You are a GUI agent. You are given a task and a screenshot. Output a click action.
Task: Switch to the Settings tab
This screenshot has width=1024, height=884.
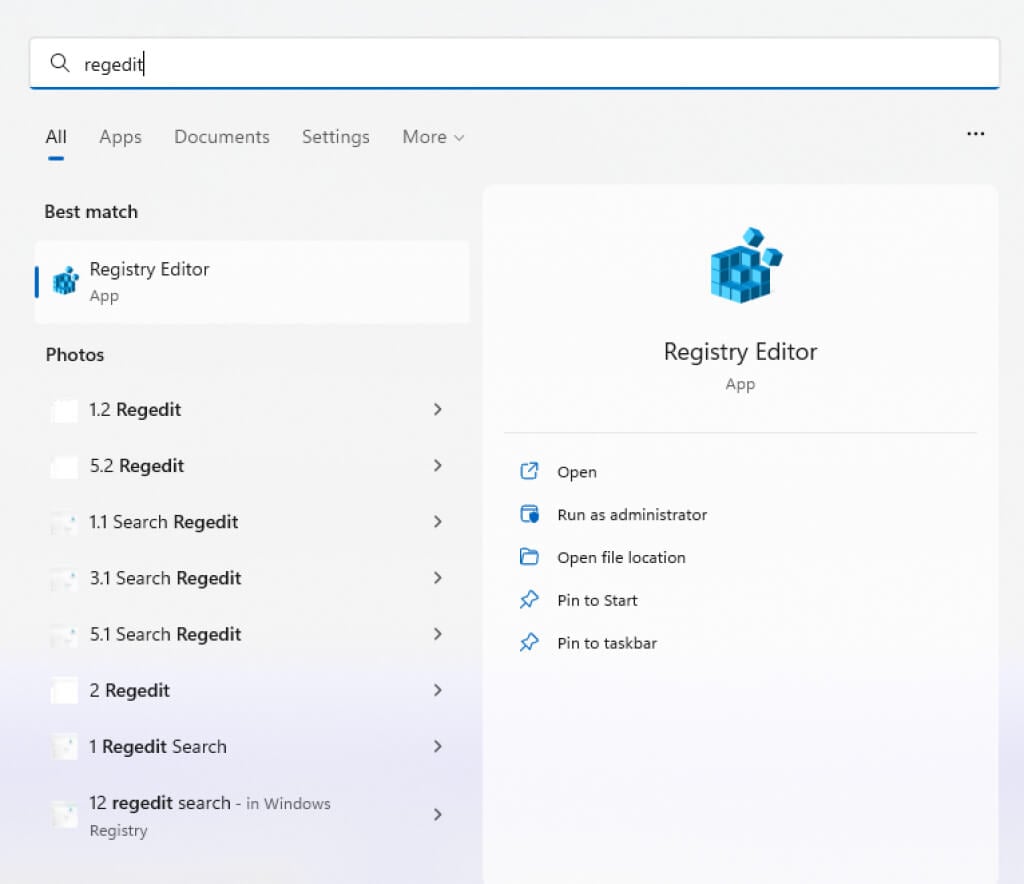pyautogui.click(x=336, y=136)
